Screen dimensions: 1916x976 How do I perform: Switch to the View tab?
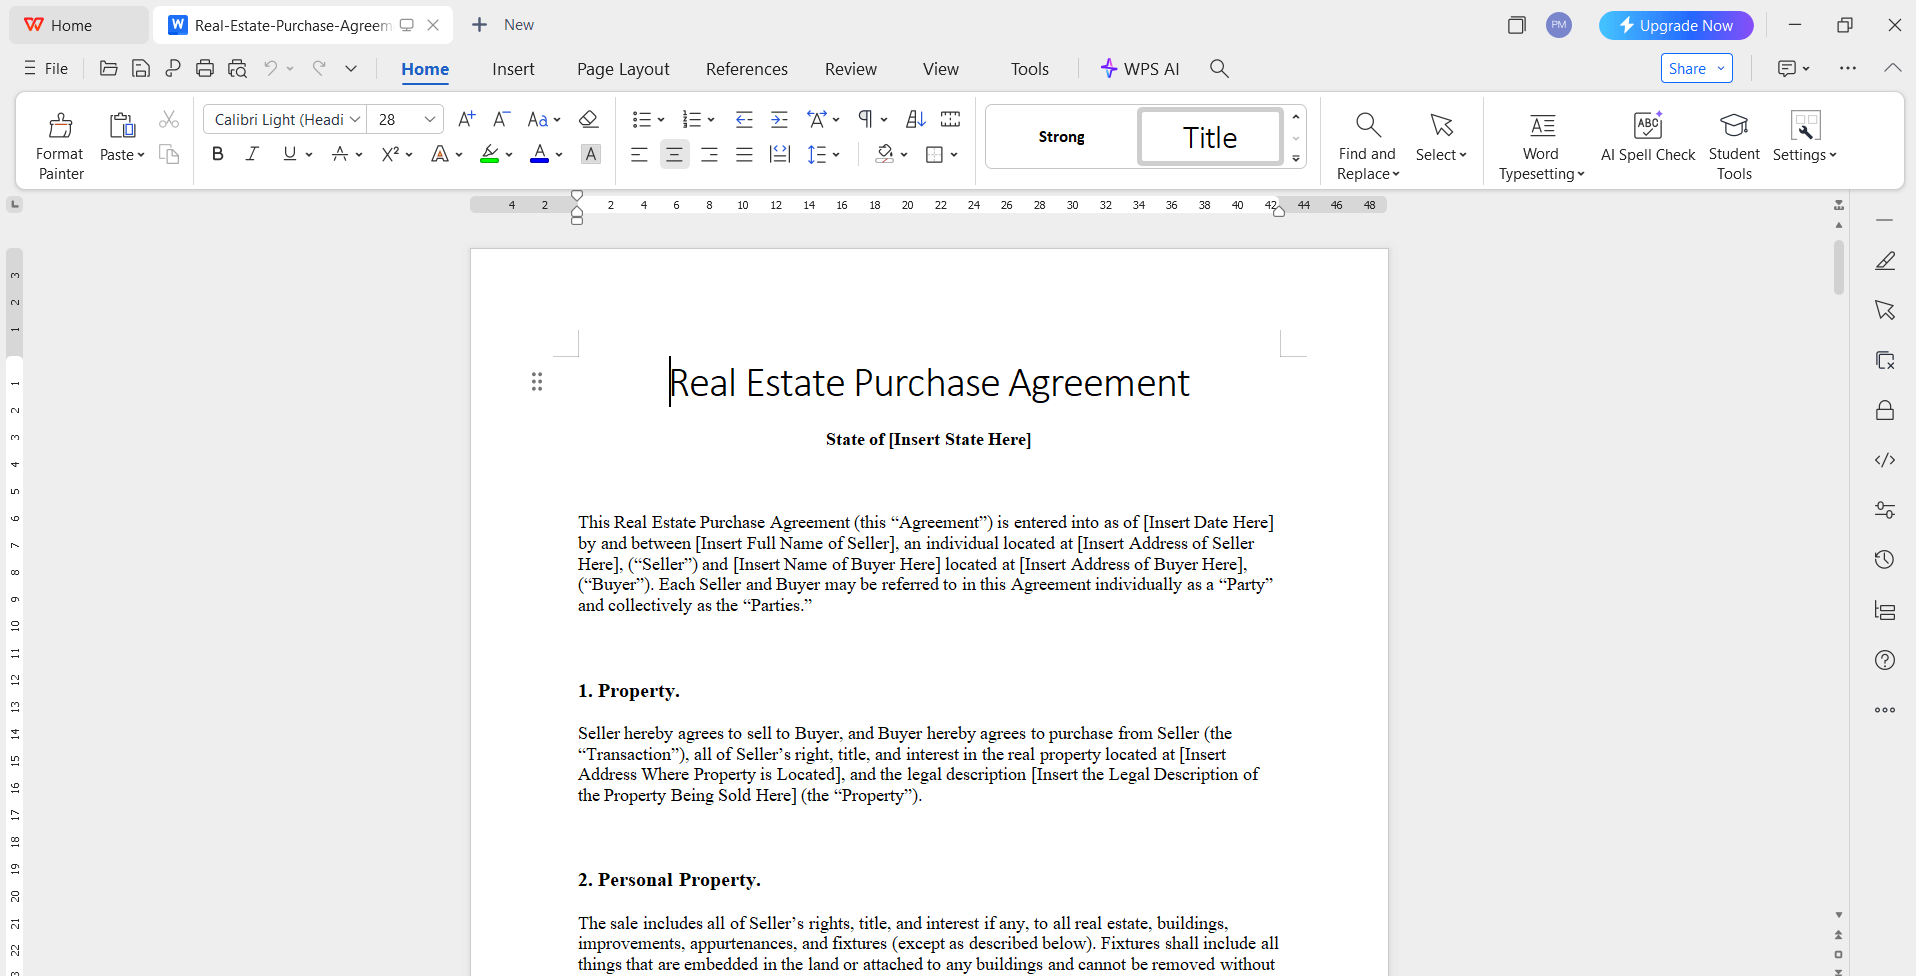click(x=941, y=69)
